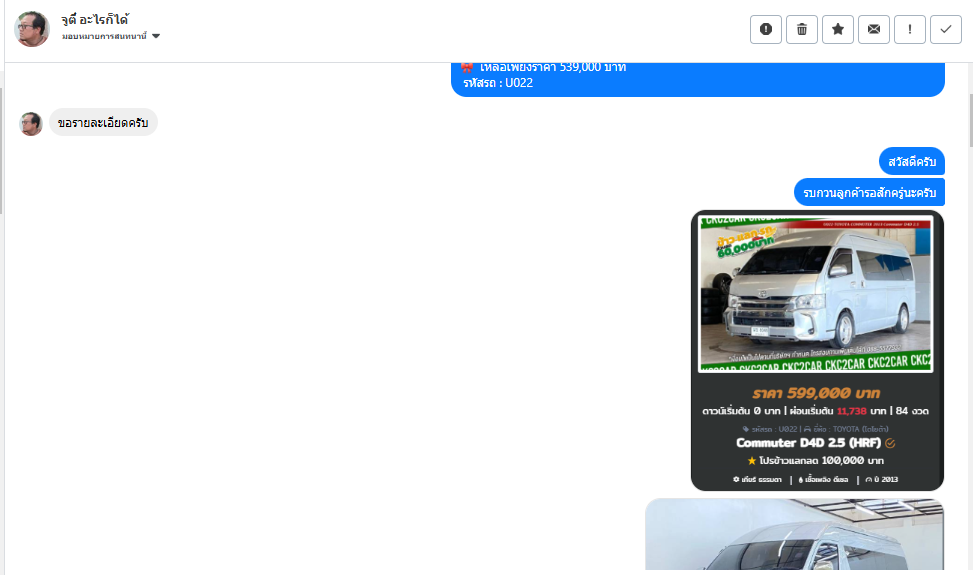
Task: Mark conversation as spam with exclamation circle icon
Action: pyautogui.click(x=766, y=29)
